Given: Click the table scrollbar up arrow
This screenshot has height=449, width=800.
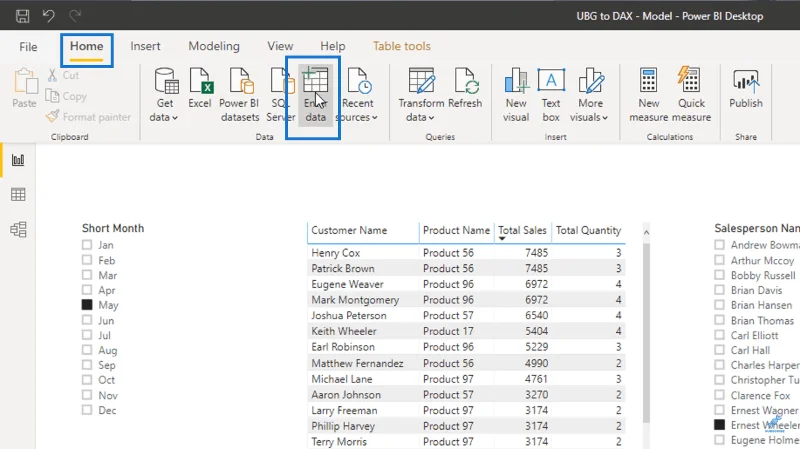Looking at the screenshot, I should pyautogui.click(x=646, y=233).
